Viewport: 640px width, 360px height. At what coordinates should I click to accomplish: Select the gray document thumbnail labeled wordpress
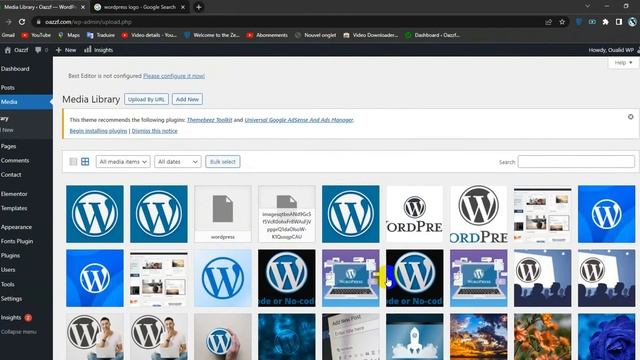[223, 214]
